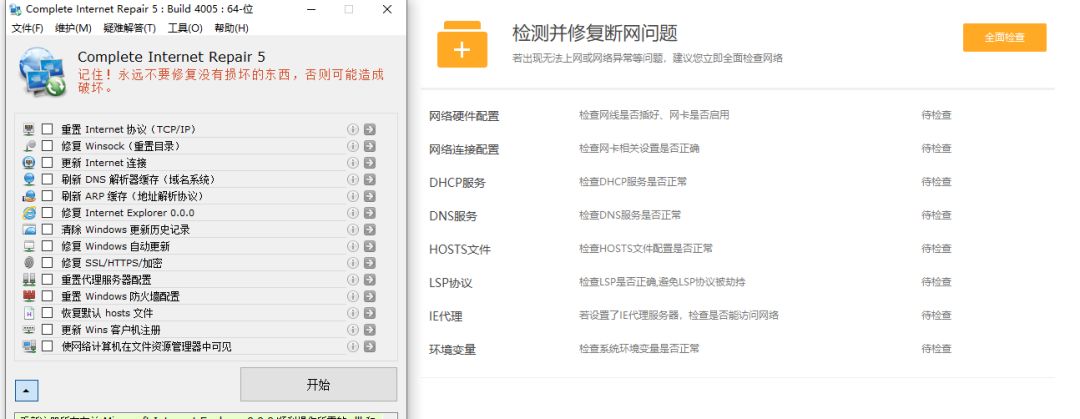Click info icon for 重置代理服务器配置 row
This screenshot has height=419, width=1080.
click(353, 280)
